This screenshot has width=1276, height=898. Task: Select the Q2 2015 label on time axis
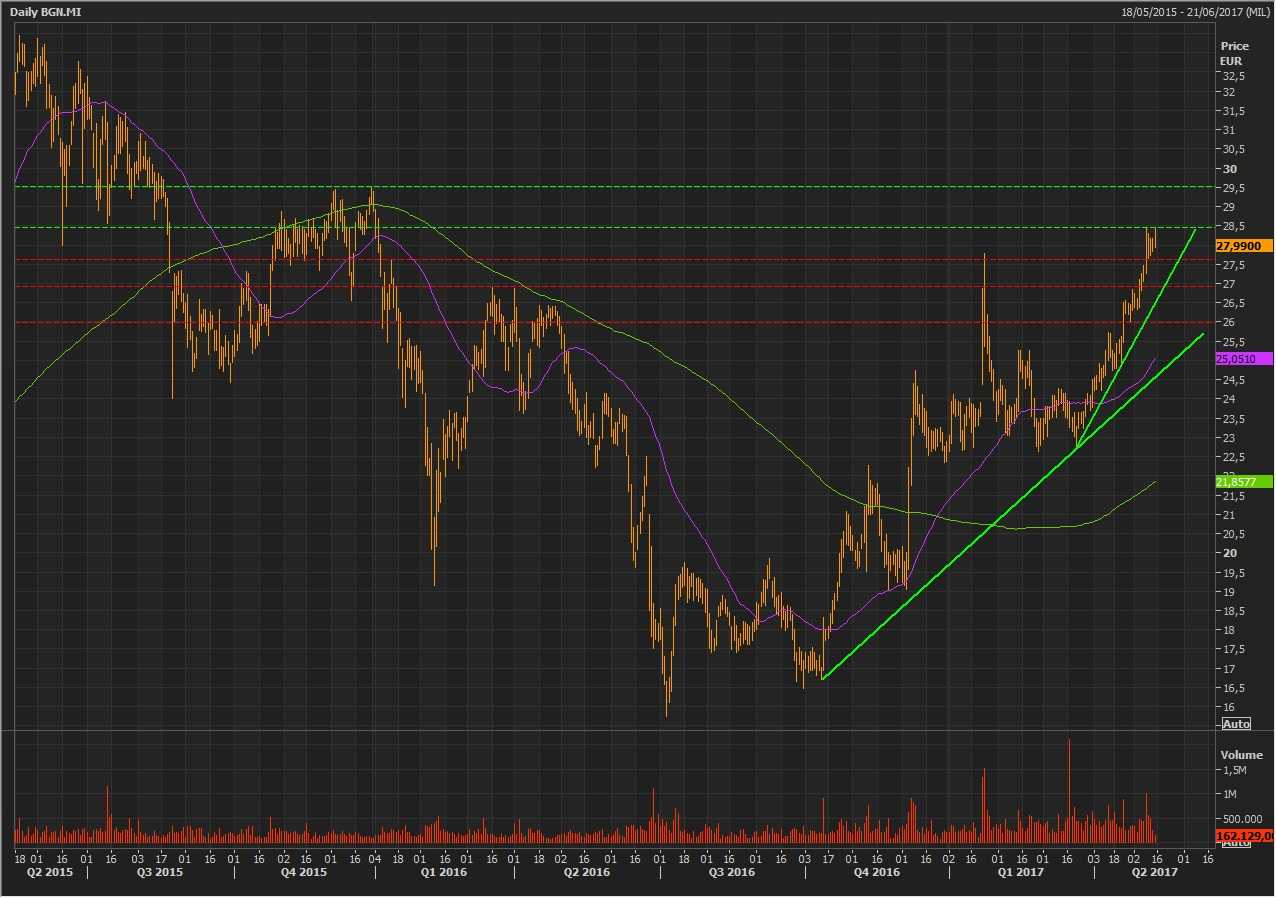(x=41, y=873)
